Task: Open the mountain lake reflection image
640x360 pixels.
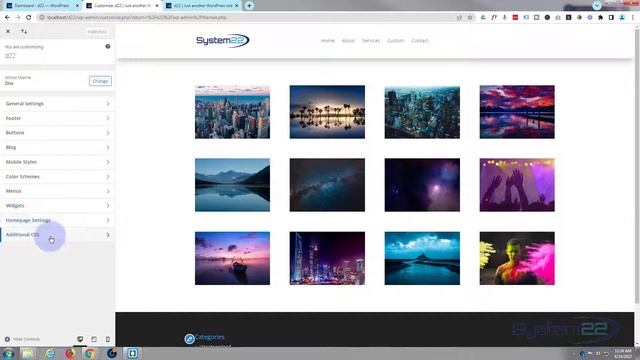Action: coord(232,185)
